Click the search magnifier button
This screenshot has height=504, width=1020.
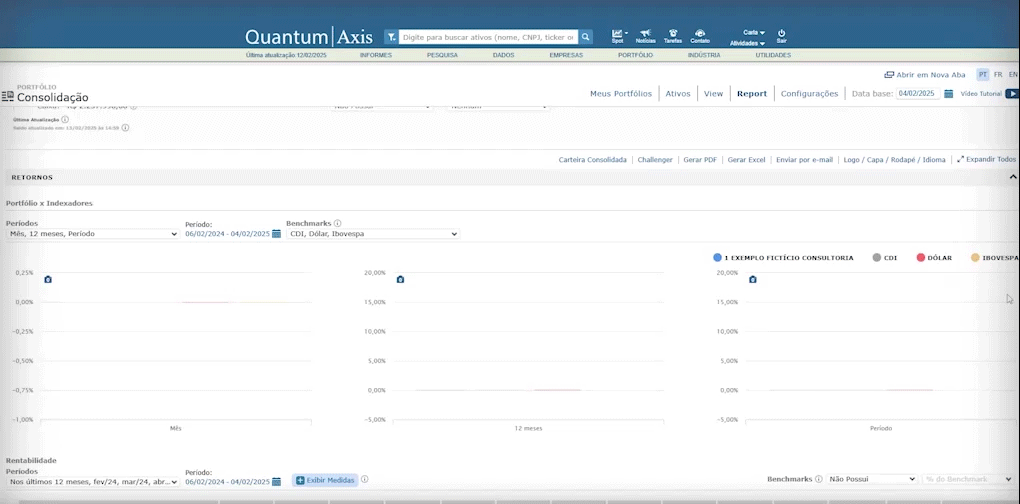click(x=586, y=37)
